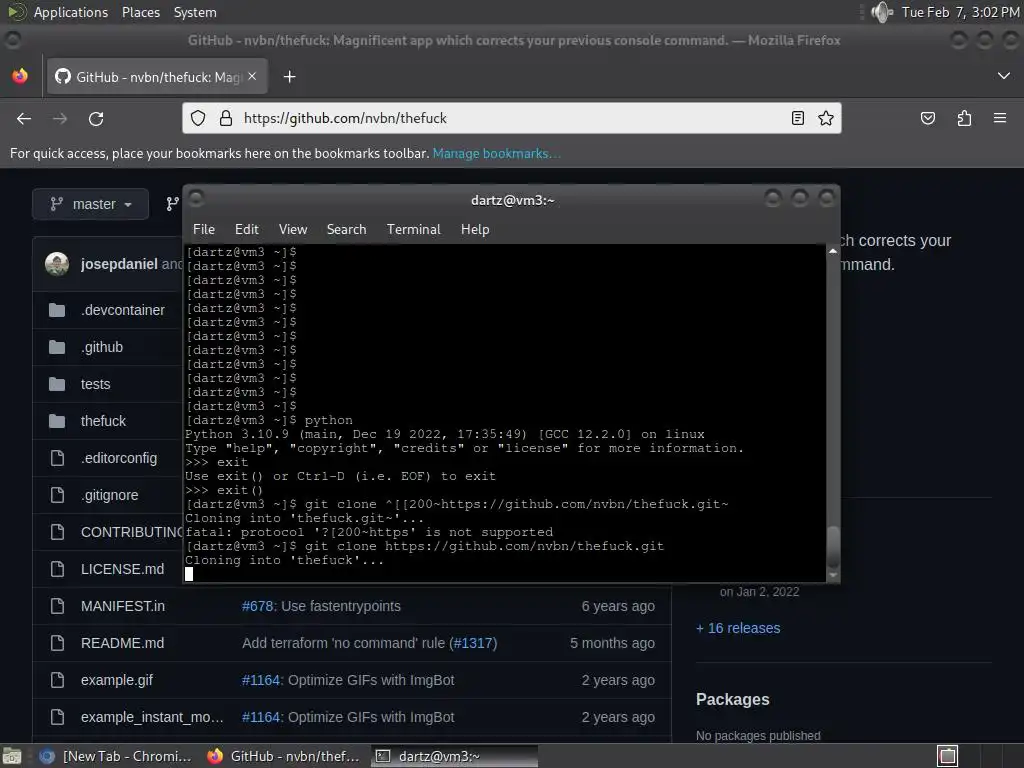Click josepdaniel avatar image
This screenshot has height=768, width=1024.
[x=57, y=264]
